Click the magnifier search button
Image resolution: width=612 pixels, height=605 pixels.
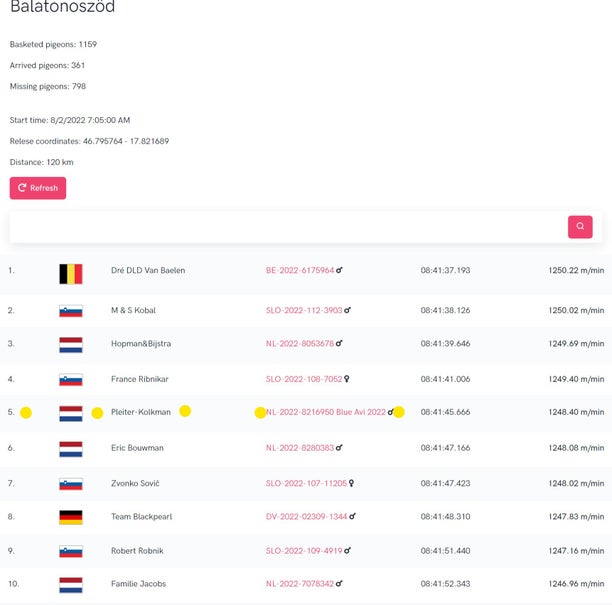coord(580,227)
